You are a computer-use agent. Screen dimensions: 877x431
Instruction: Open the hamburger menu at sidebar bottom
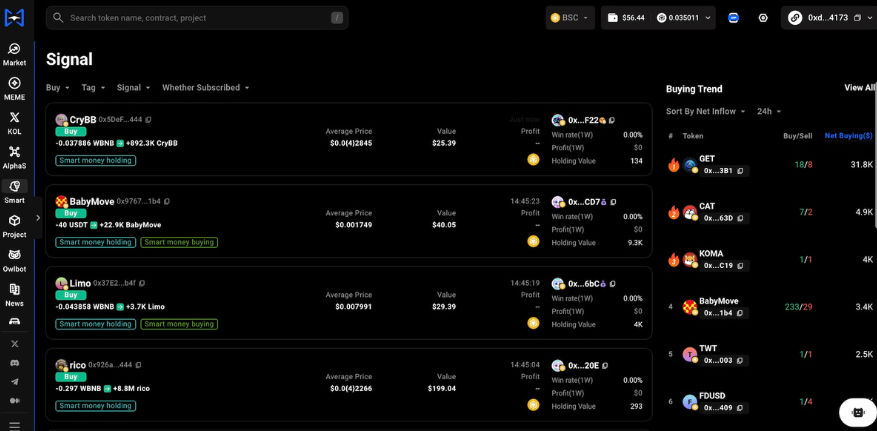[x=14, y=425]
